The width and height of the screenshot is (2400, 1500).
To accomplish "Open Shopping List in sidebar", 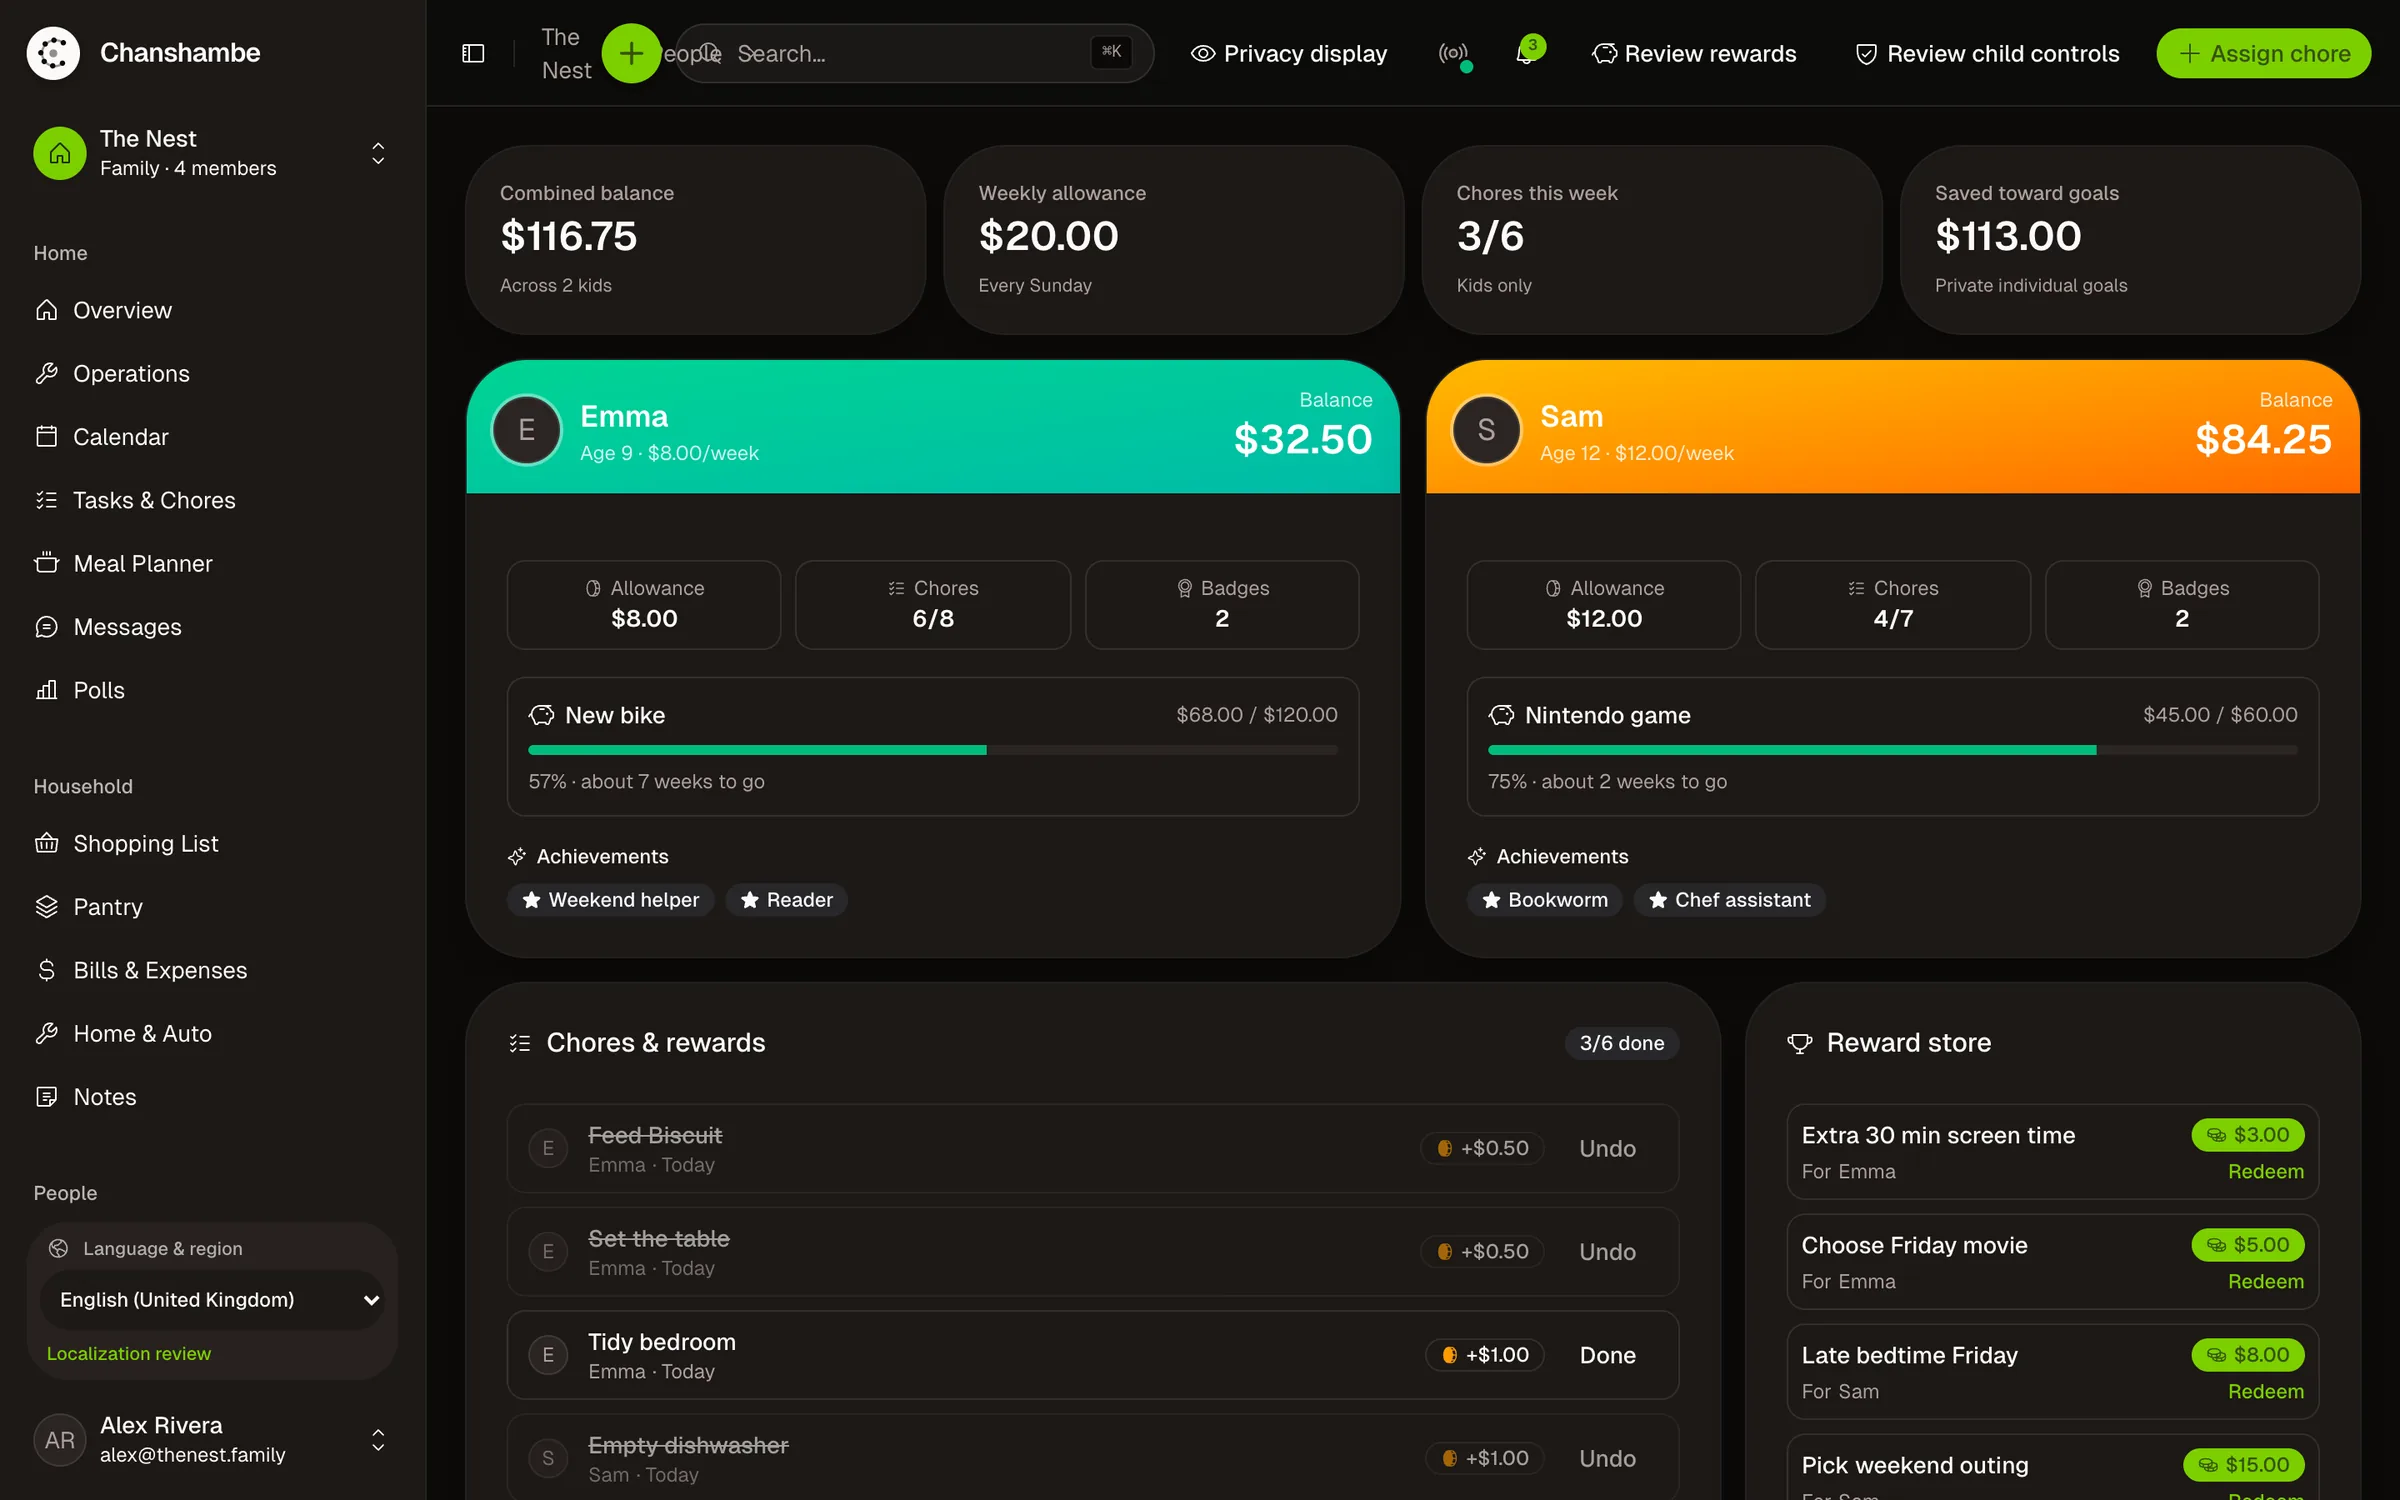I will point(212,843).
